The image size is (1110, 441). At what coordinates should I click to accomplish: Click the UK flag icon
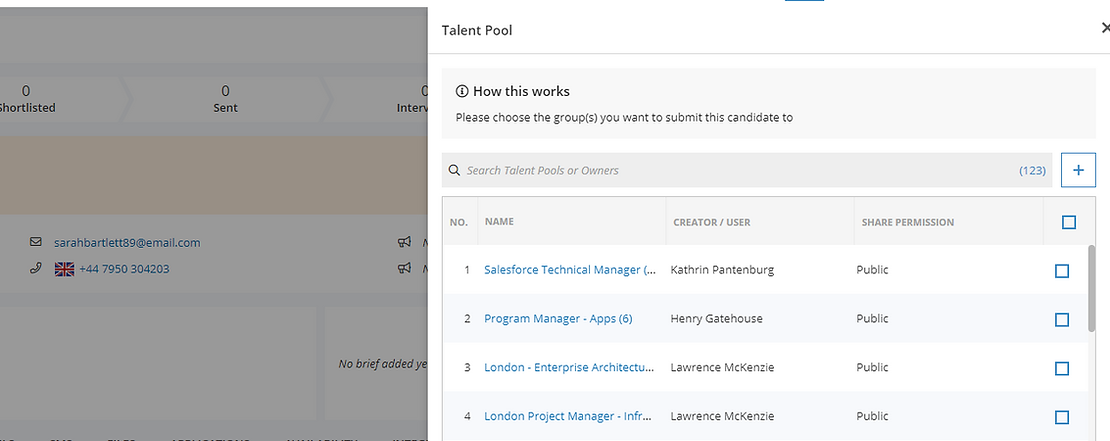[x=64, y=269]
